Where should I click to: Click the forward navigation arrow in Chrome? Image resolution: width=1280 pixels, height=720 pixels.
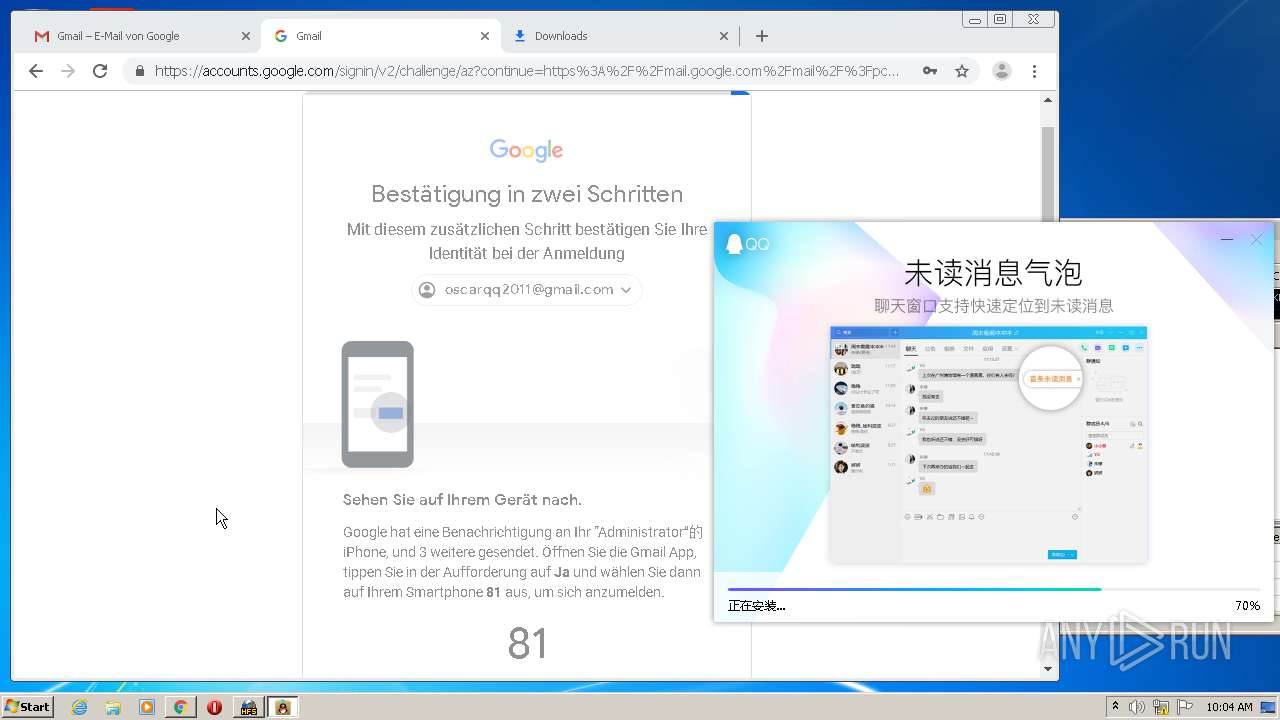pyautogui.click(x=68, y=71)
